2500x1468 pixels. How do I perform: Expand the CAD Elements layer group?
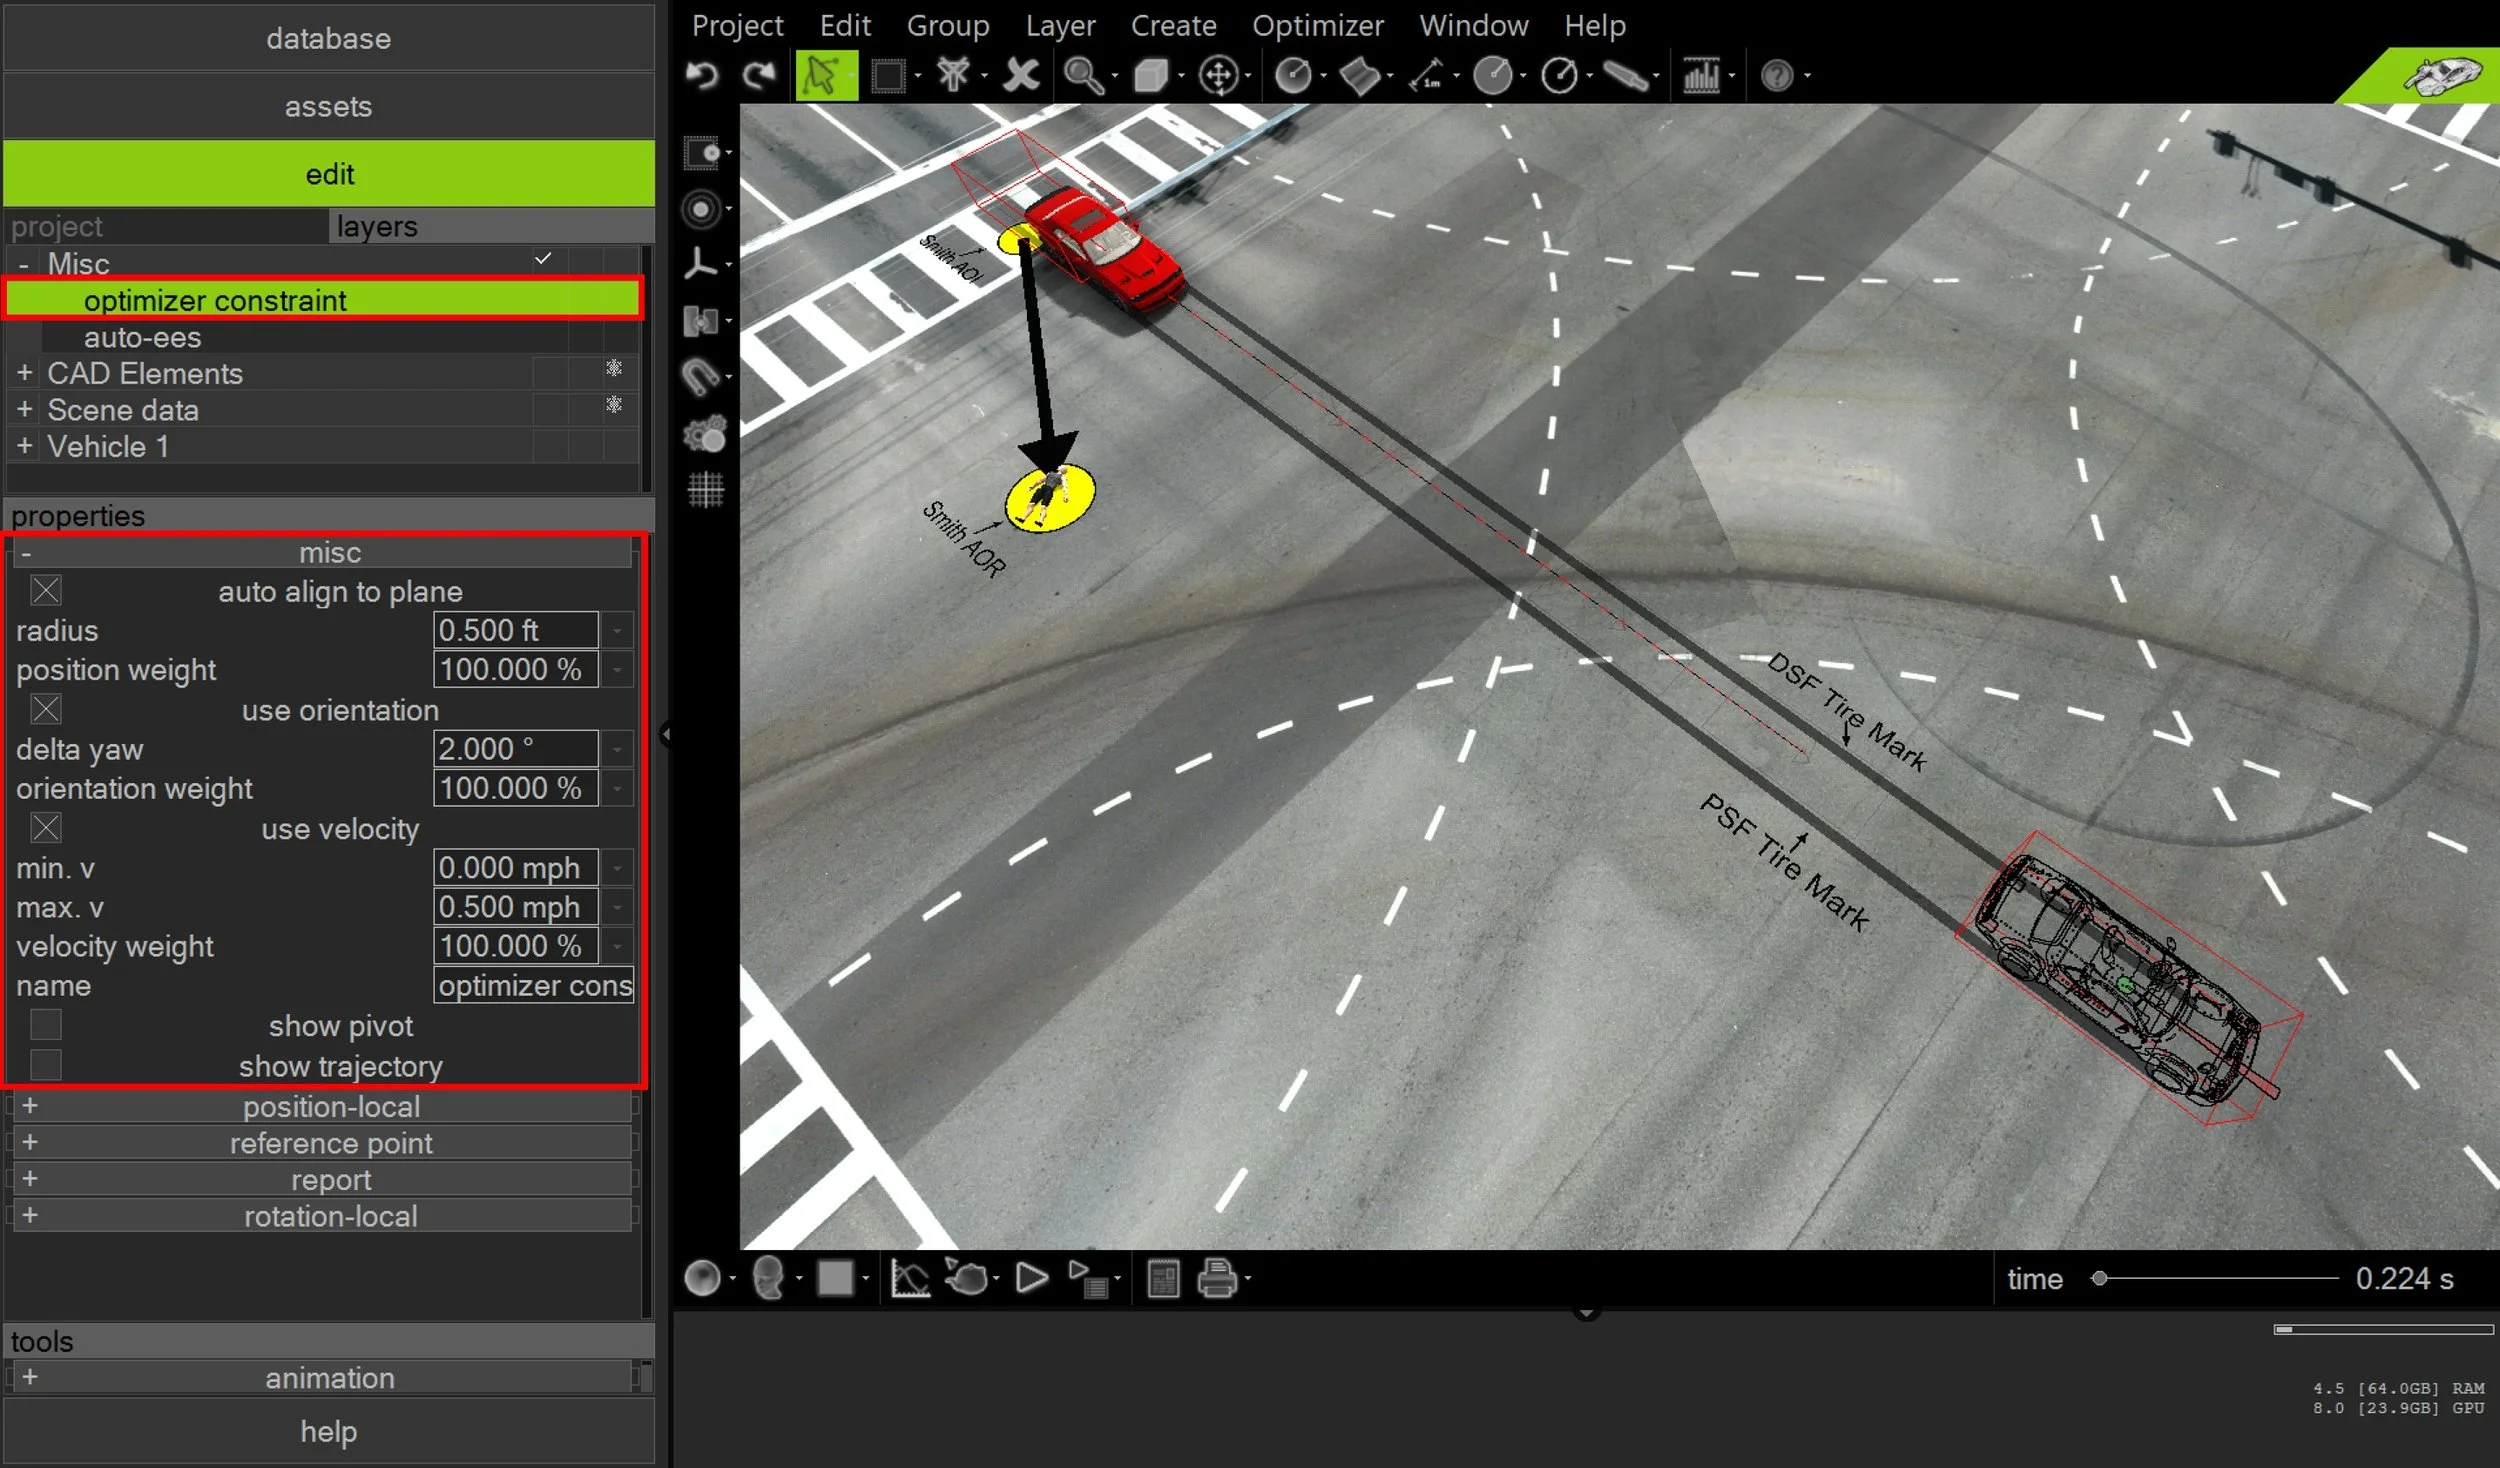click(x=25, y=373)
